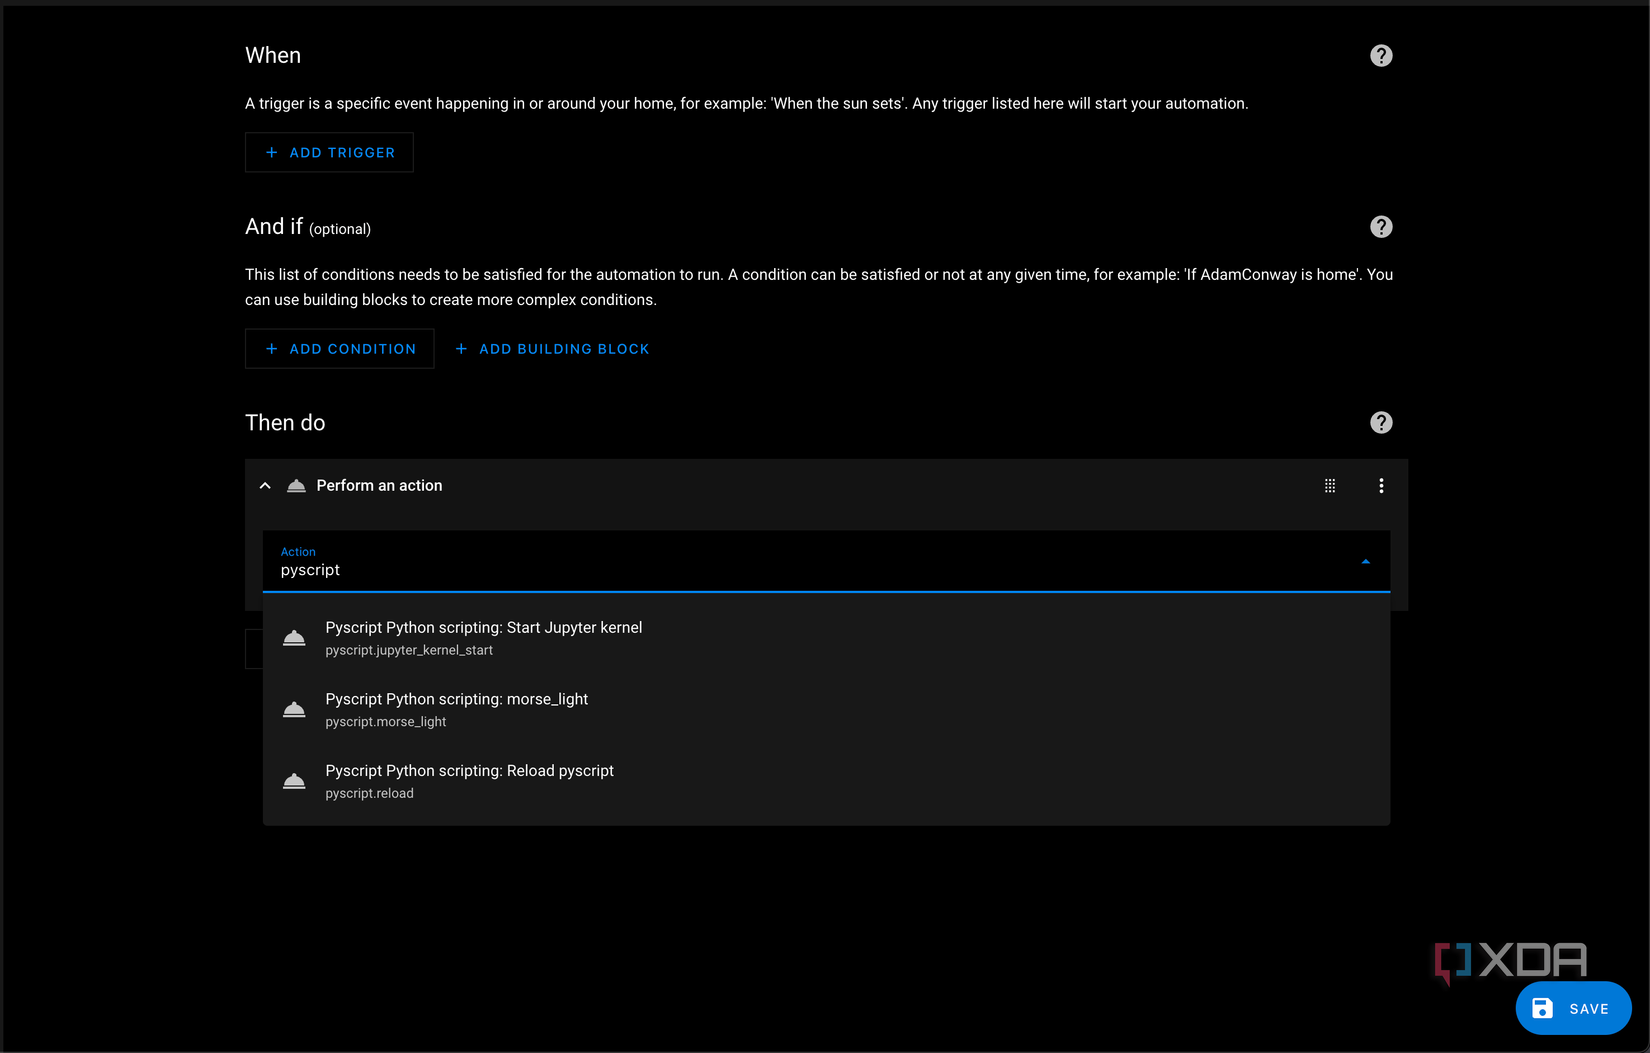Image resolution: width=1650 pixels, height=1053 pixels.
Task: Click the Reload pyscript action icon
Action: pyautogui.click(x=294, y=781)
